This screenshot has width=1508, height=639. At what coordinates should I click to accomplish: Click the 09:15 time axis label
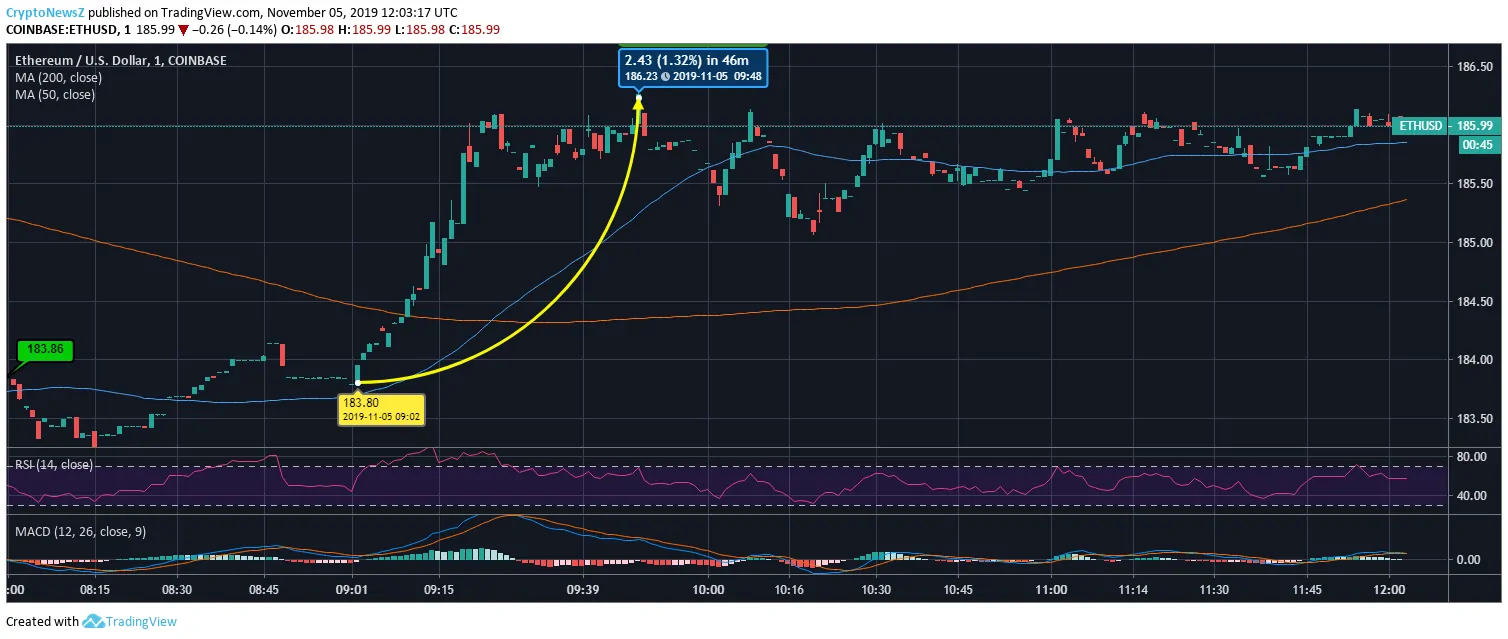[439, 591]
